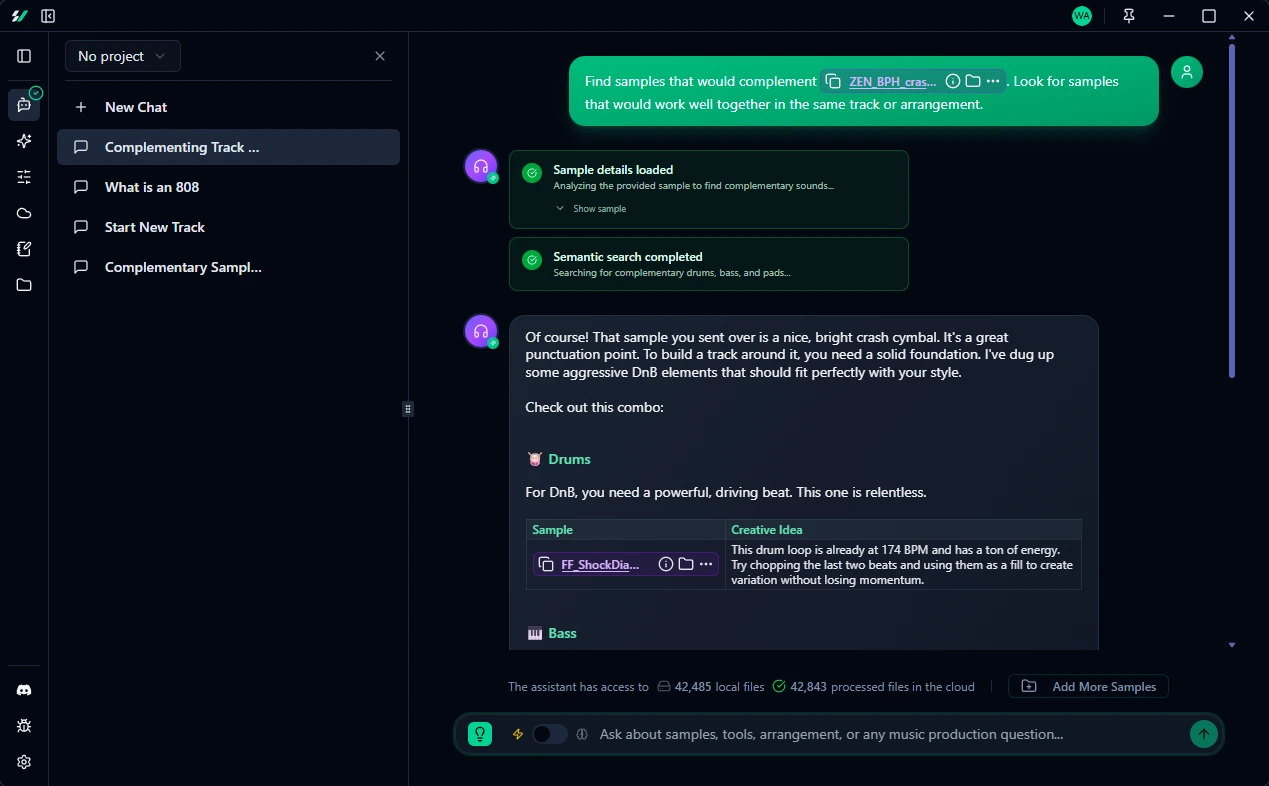Open the folder panel in the left sidebar
The width and height of the screenshot is (1269, 786).
(x=23, y=285)
